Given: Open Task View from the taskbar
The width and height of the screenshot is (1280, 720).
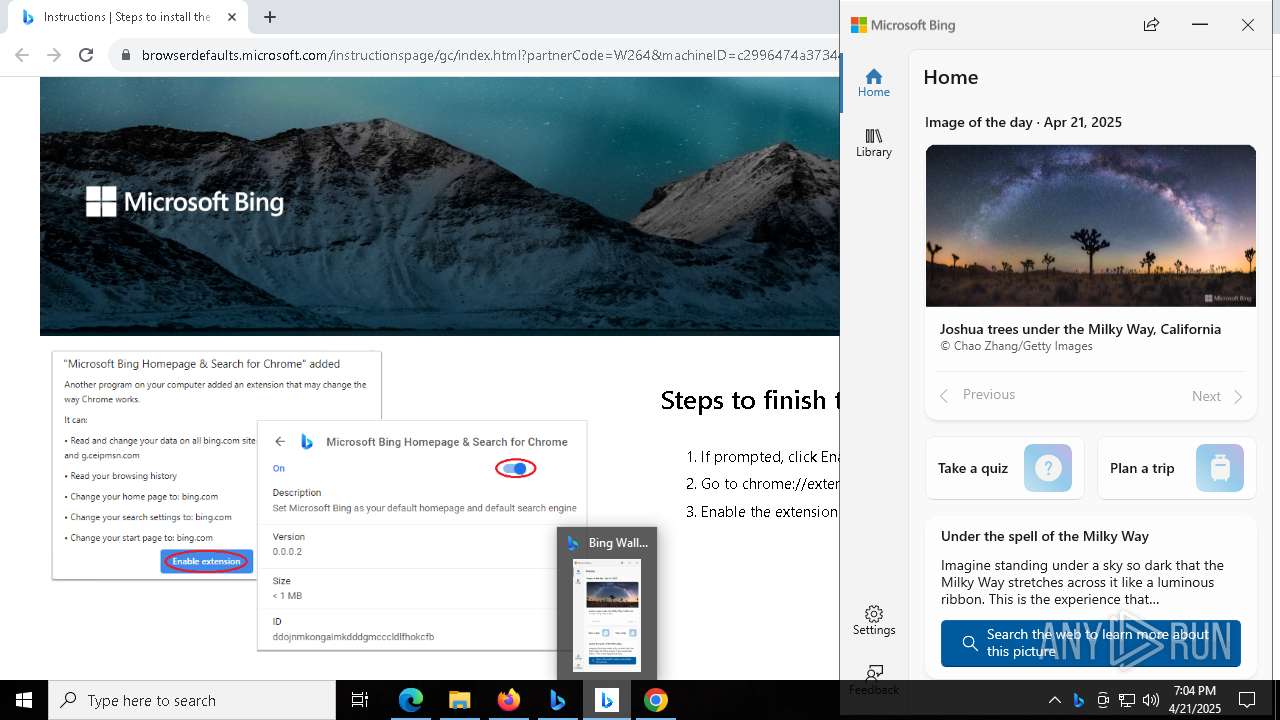Looking at the screenshot, I should tap(361, 700).
